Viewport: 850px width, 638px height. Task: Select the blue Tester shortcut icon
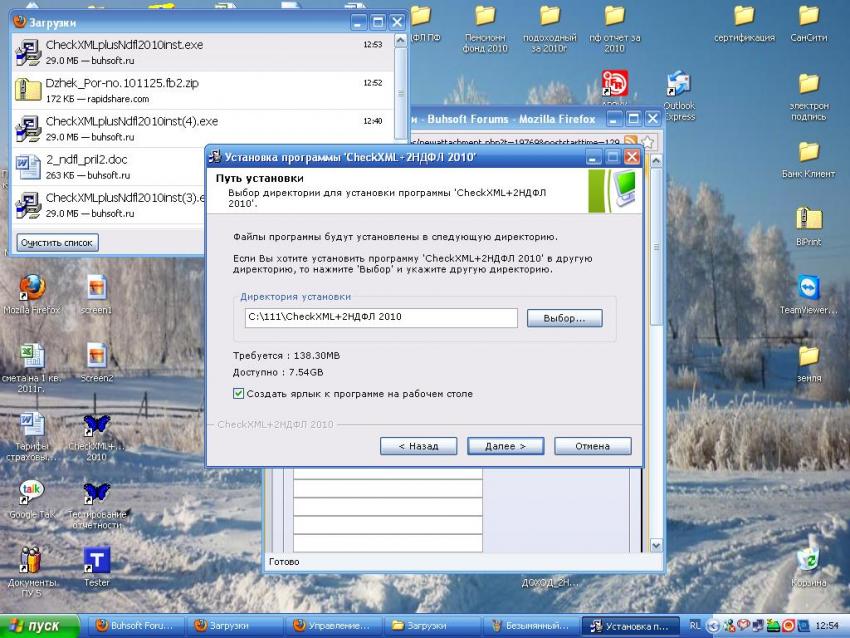coord(96,561)
